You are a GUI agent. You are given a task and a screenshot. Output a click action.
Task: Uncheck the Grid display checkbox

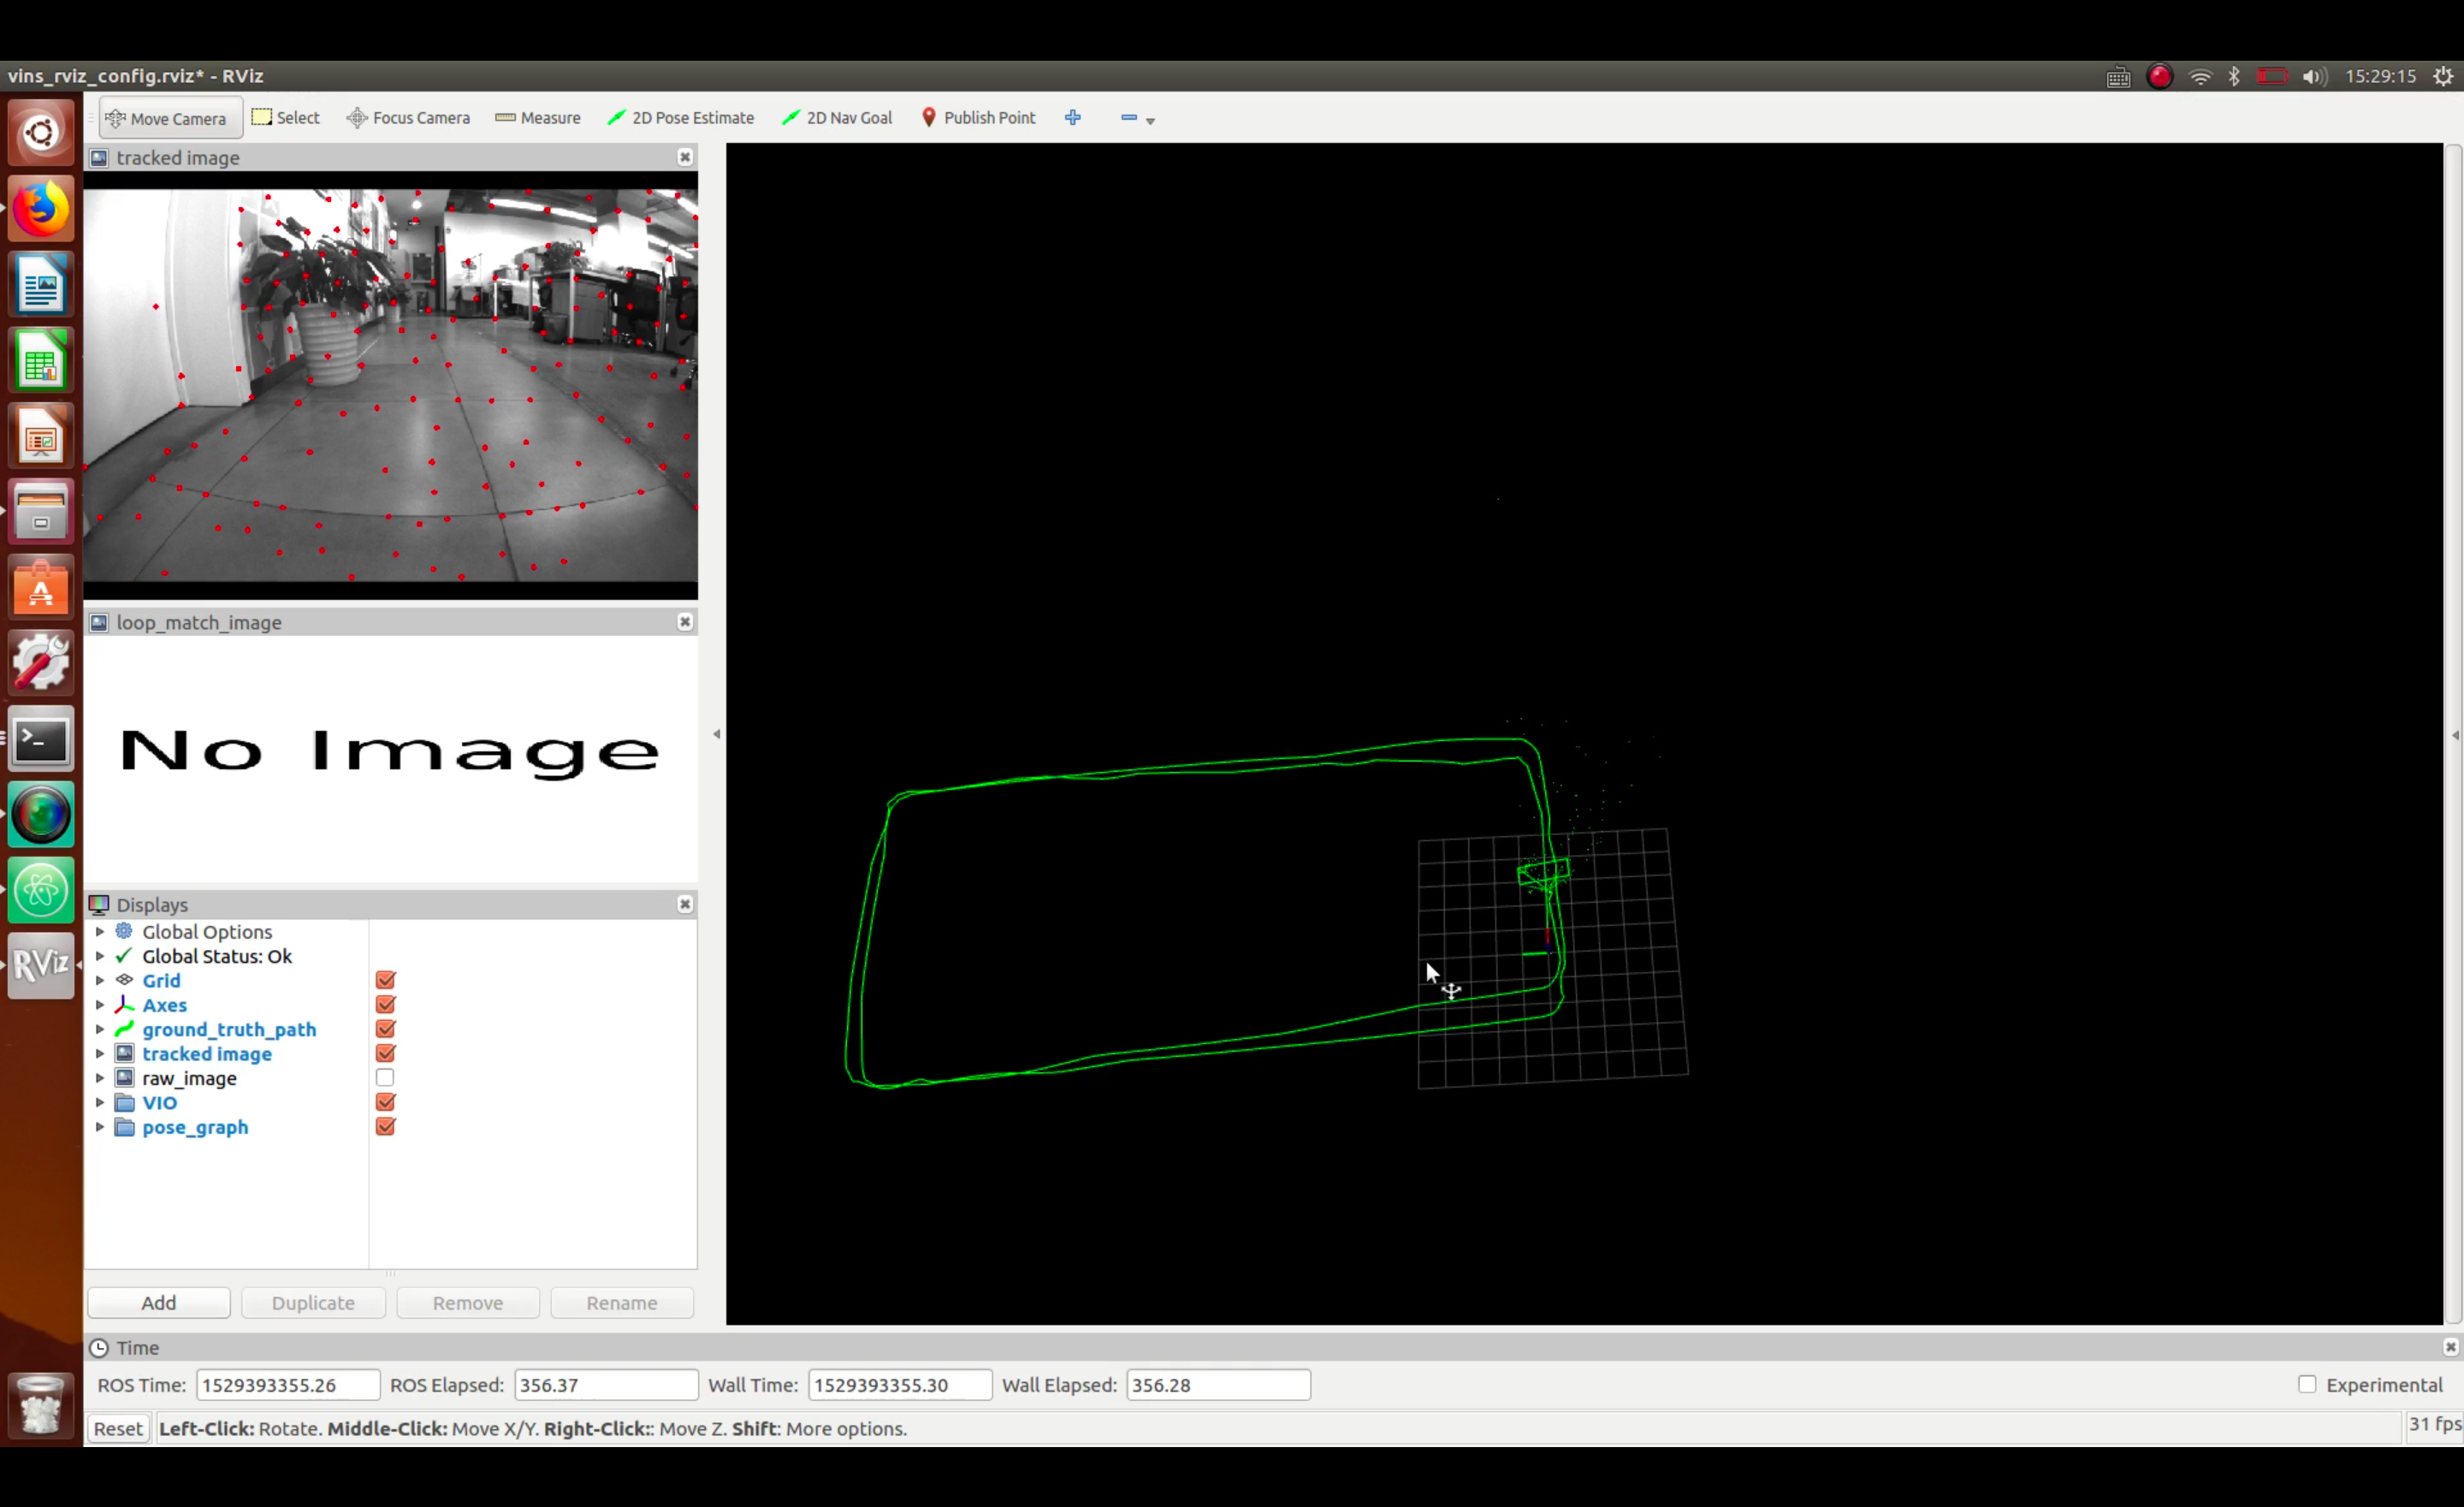coord(385,980)
